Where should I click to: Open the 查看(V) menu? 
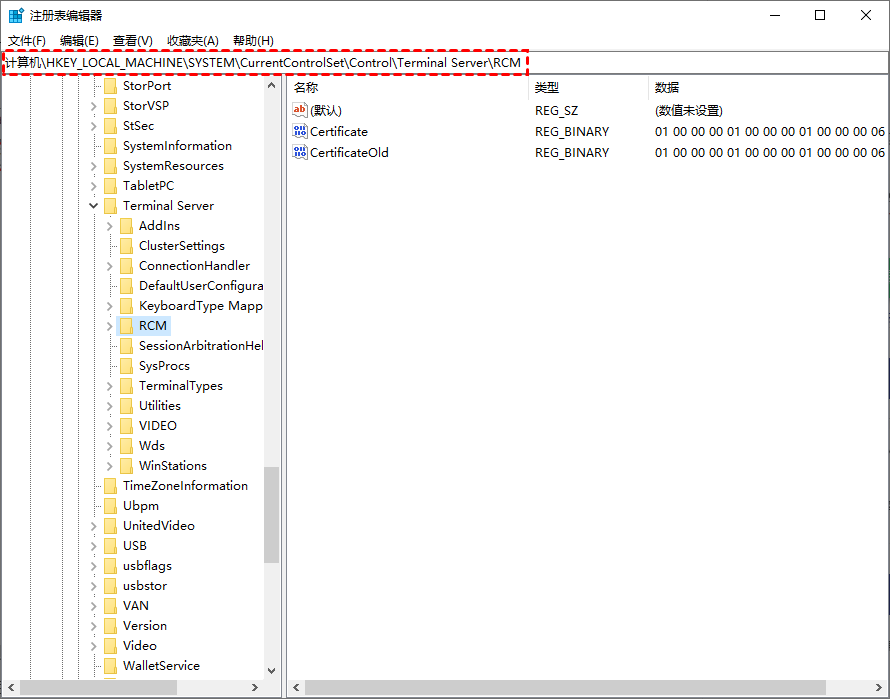coord(133,41)
